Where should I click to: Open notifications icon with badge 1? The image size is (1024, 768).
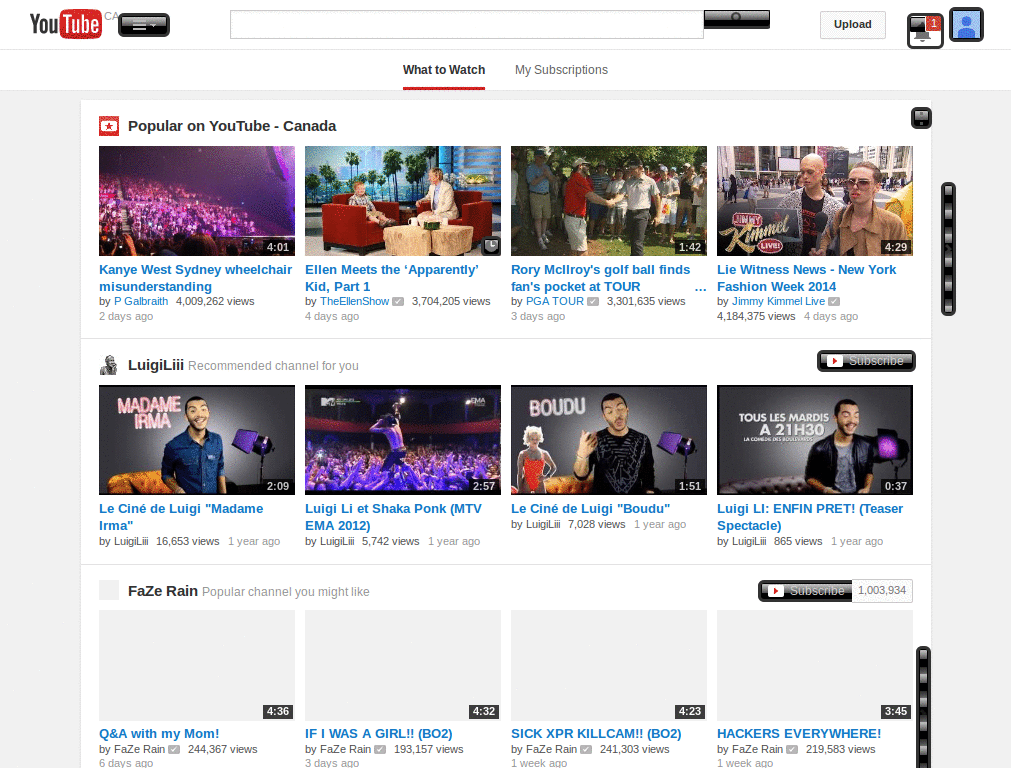[x=925, y=30]
